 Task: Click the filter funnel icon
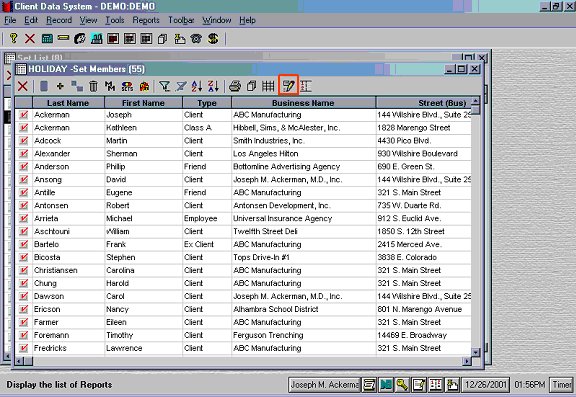tap(164, 86)
